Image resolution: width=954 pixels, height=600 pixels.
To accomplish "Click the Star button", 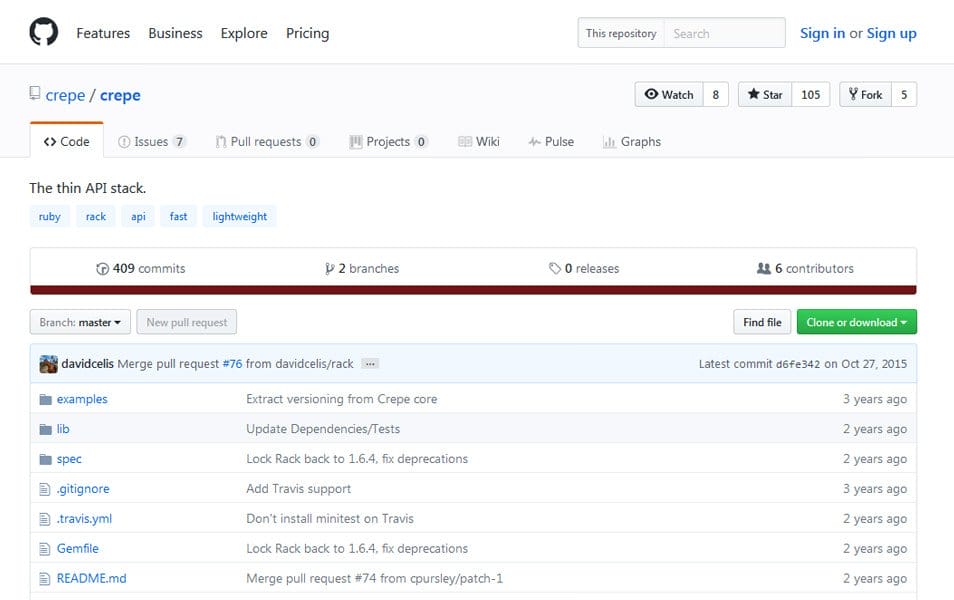I will [x=765, y=94].
